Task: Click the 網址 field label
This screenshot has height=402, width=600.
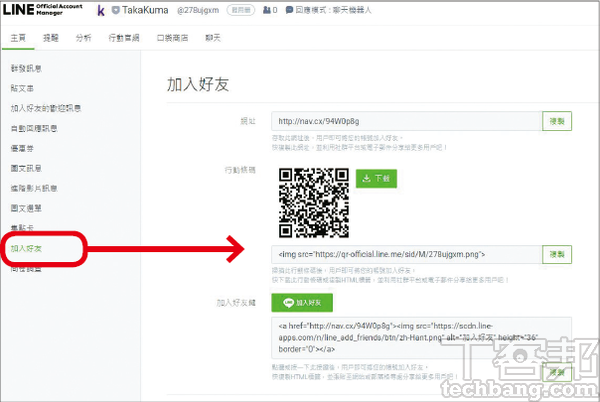Action: pyautogui.click(x=248, y=121)
